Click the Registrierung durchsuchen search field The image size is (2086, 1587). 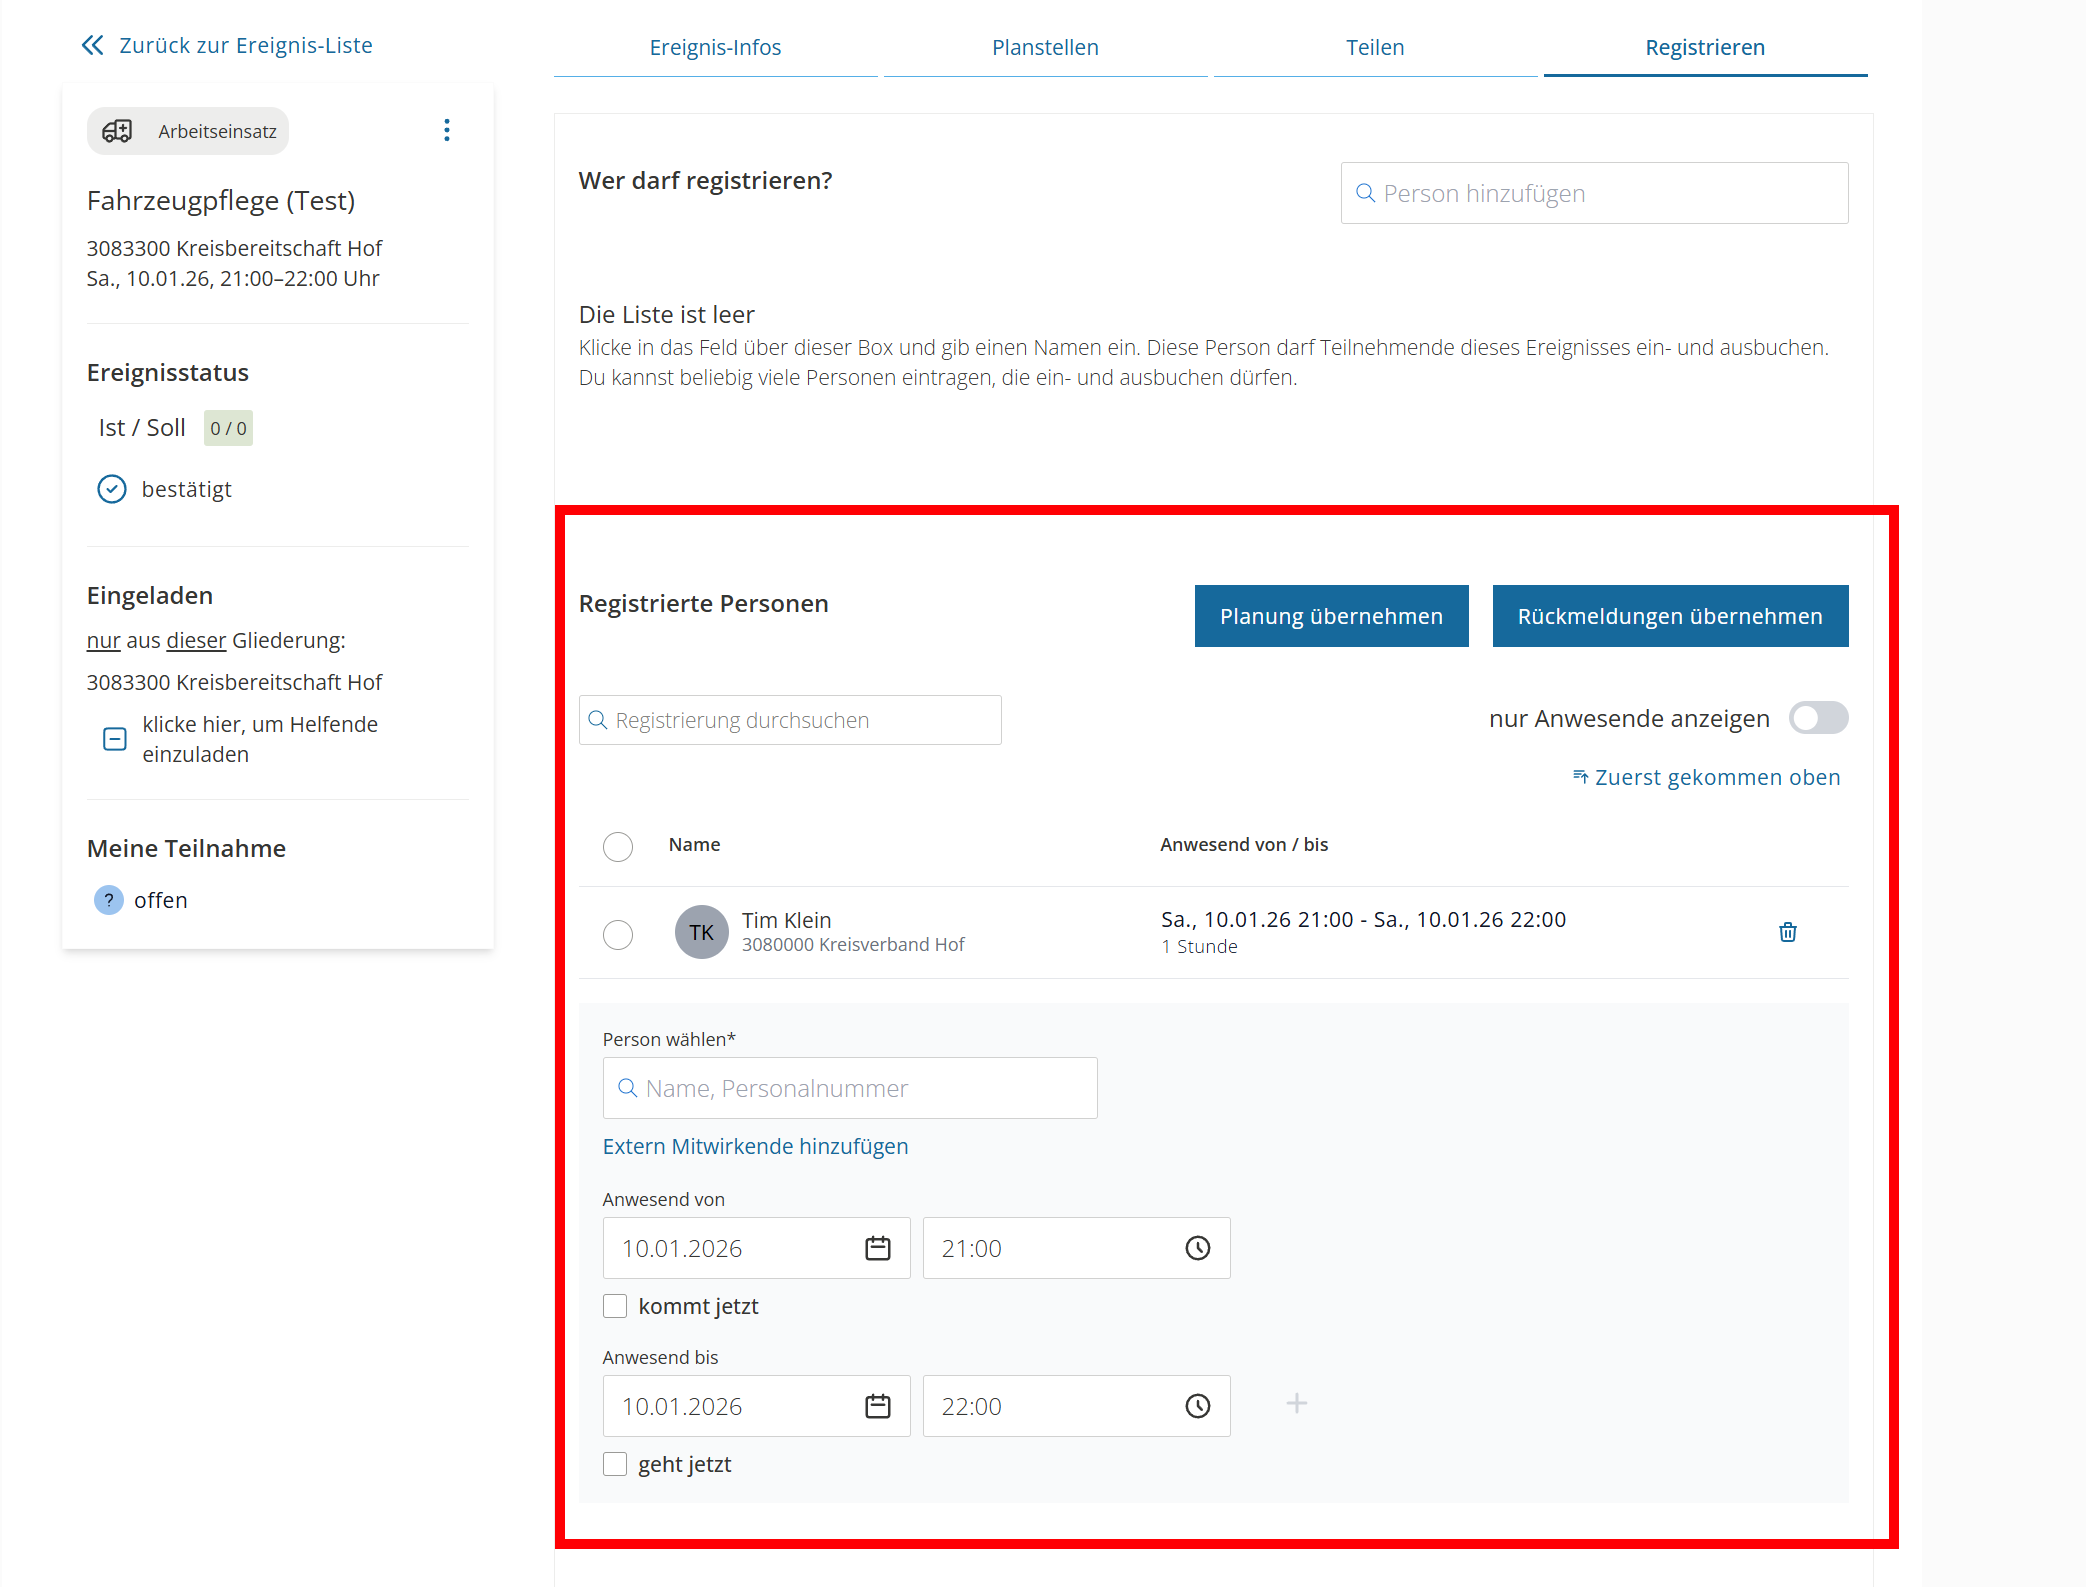click(790, 720)
